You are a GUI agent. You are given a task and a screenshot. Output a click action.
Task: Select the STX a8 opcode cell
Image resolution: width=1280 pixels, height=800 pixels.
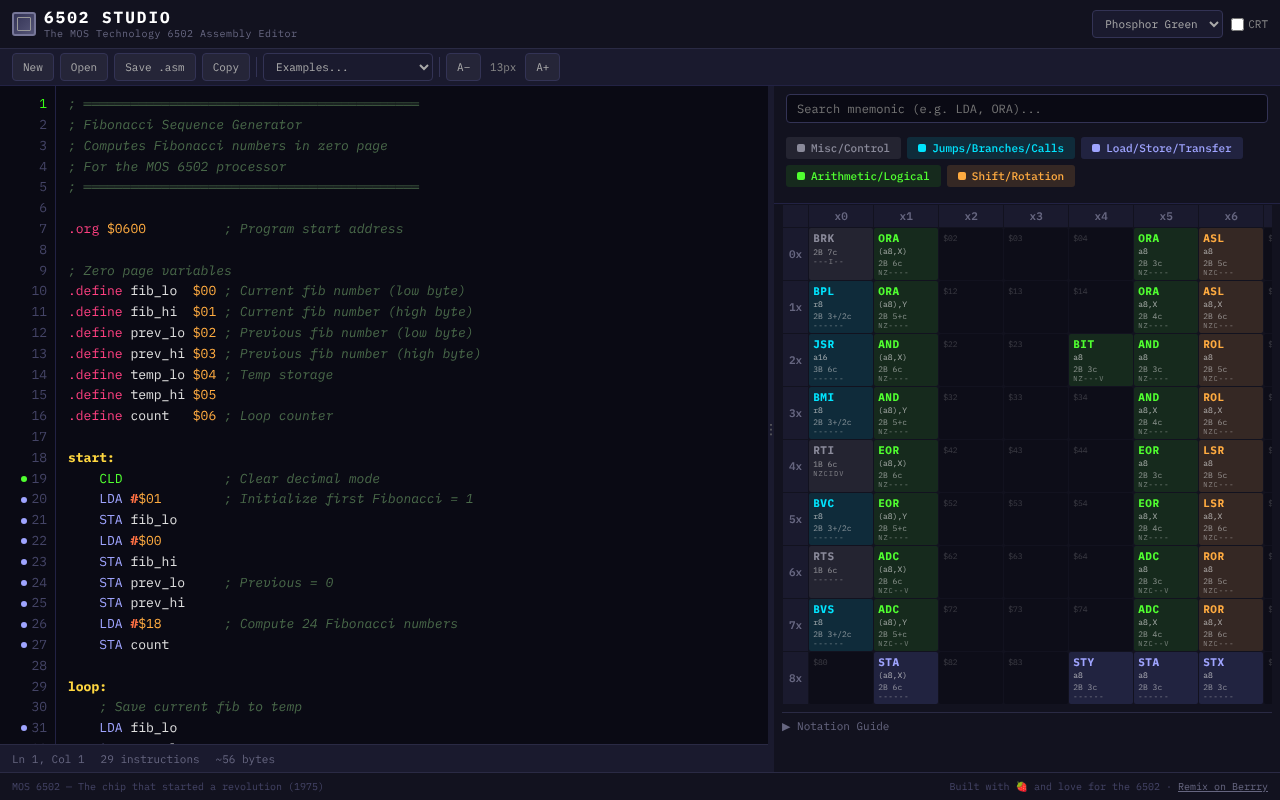[1231, 678]
